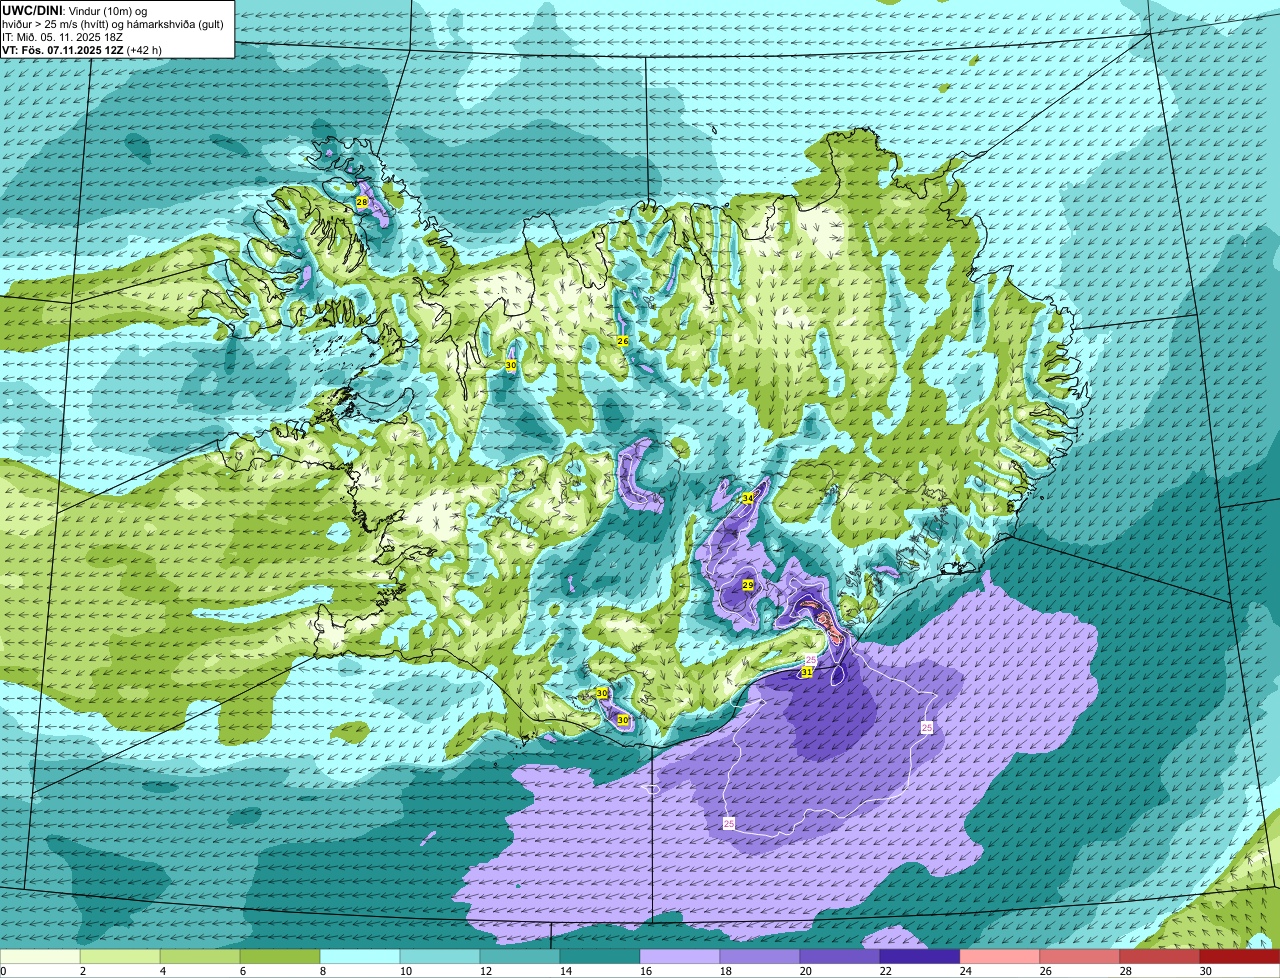Click the legend scale number 10
1280x978 pixels.
(406, 971)
